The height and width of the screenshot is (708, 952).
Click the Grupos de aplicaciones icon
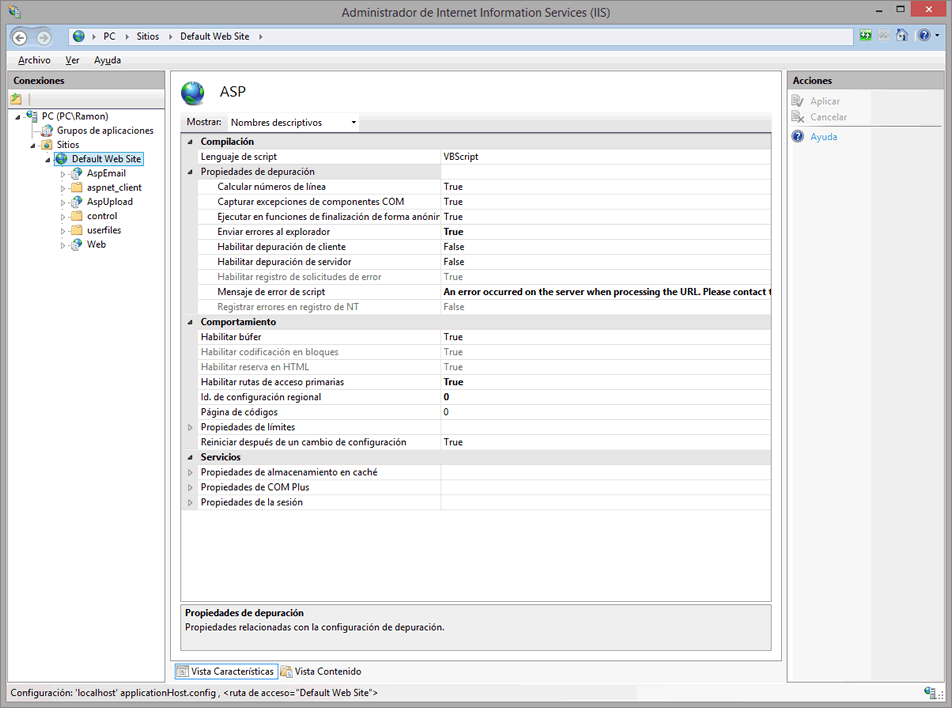(47, 131)
